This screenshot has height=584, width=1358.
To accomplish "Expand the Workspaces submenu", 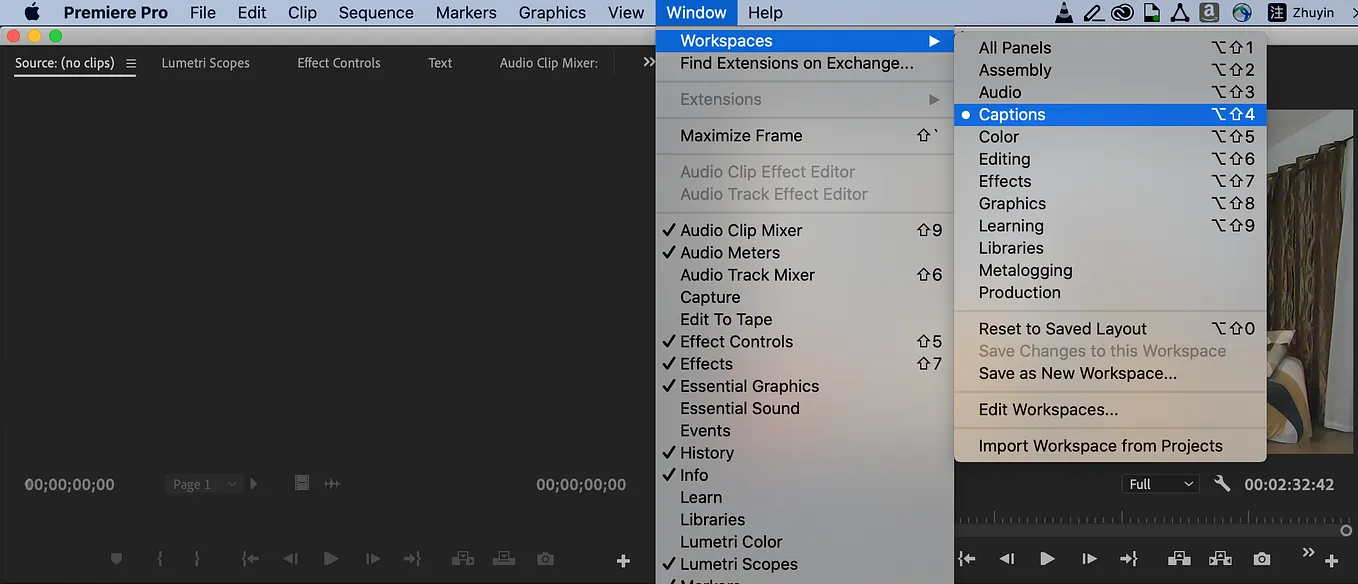I will click(x=805, y=41).
